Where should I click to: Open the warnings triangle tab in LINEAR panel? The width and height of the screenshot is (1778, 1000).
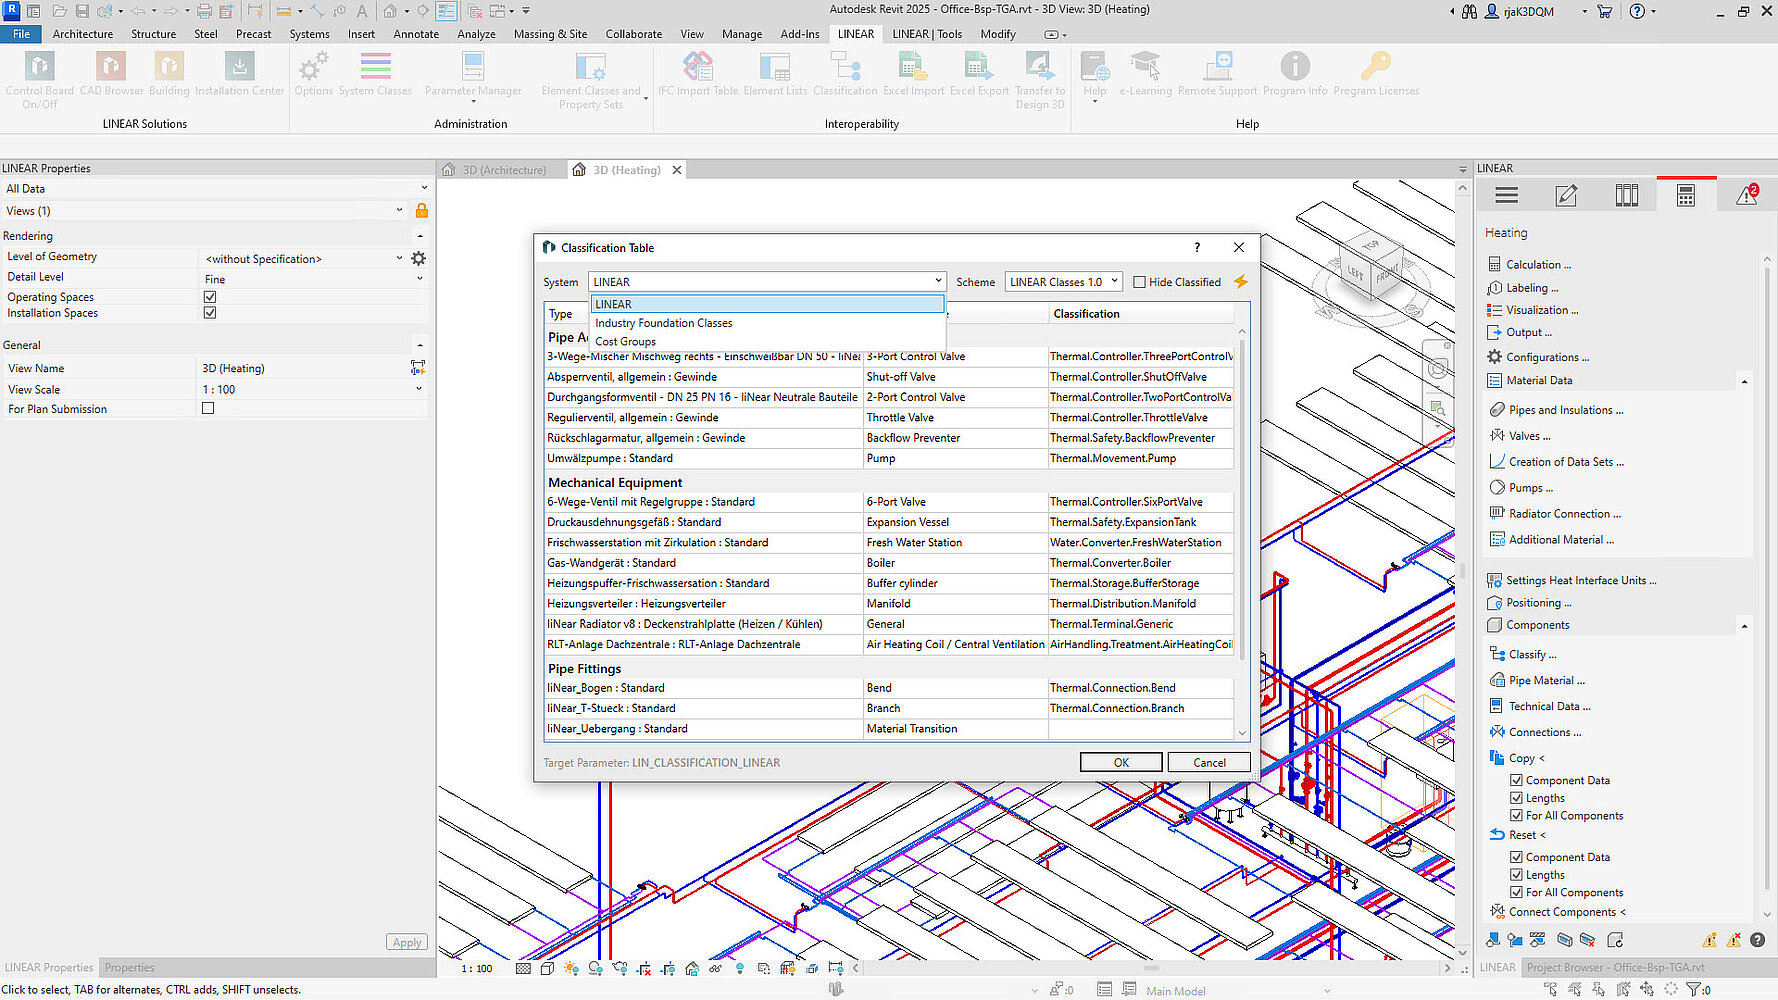click(1747, 196)
